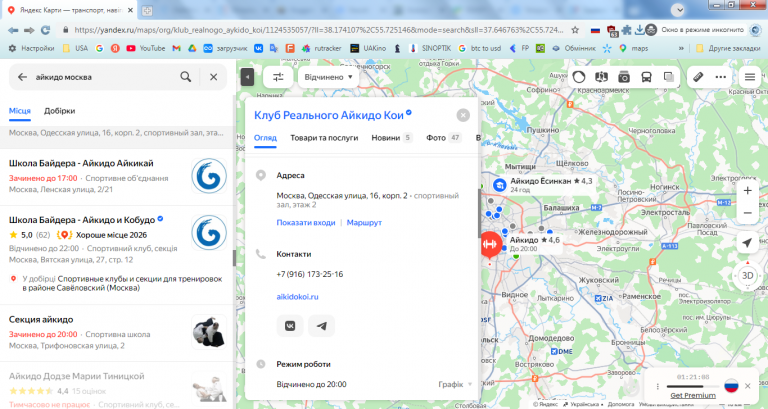This screenshot has height=409, width=768.
Task: Click the widget's progress slider bar
Action: pos(693,386)
